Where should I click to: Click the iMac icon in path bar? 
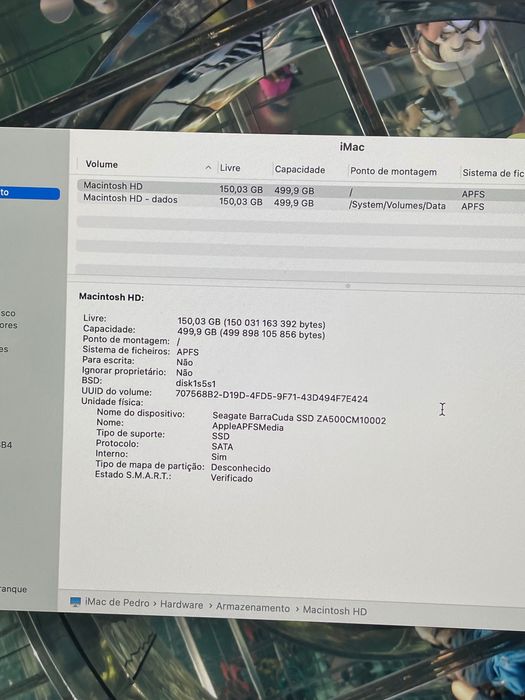75,602
